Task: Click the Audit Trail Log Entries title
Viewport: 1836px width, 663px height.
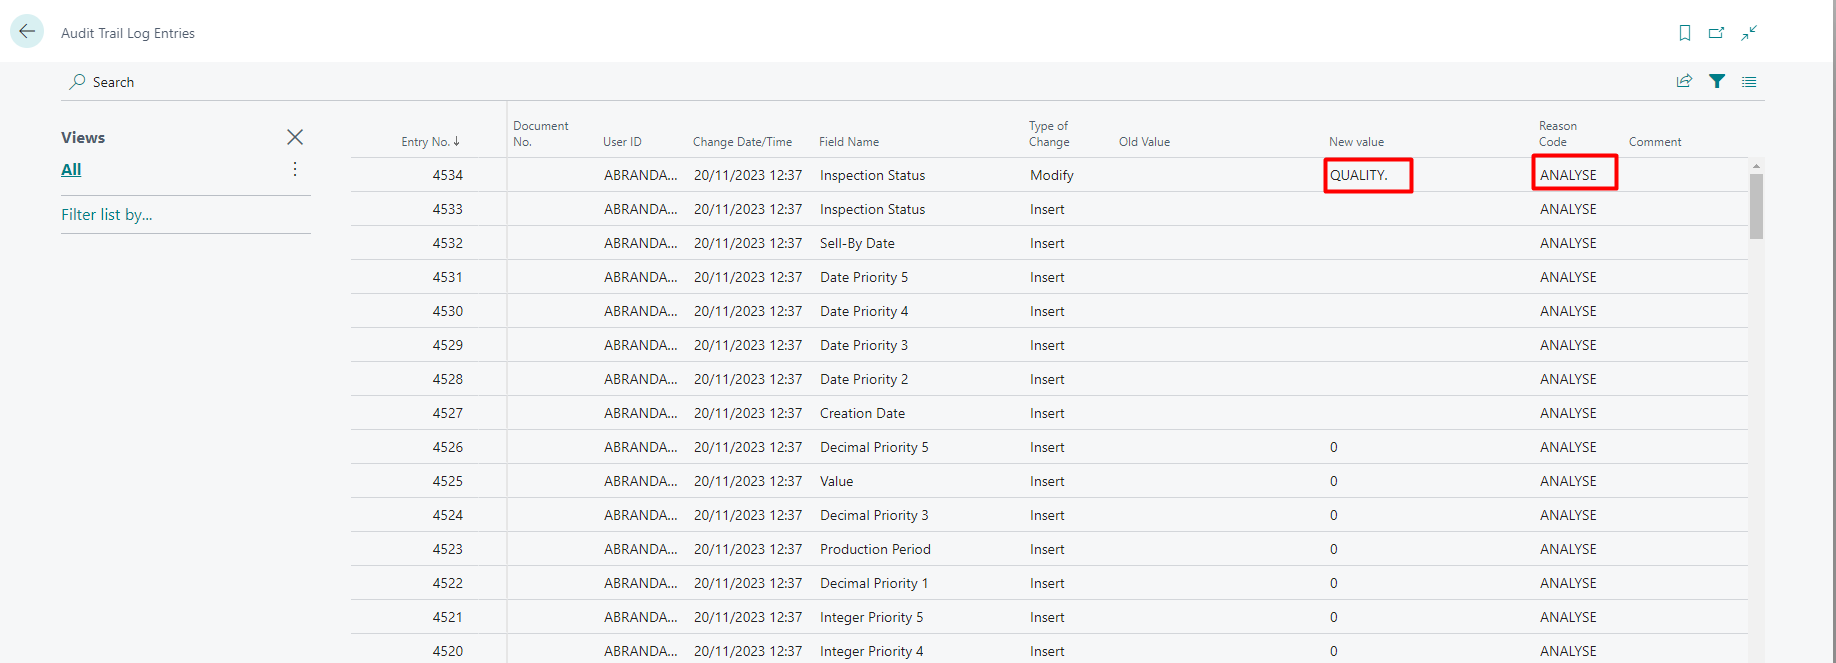Action: tap(128, 33)
